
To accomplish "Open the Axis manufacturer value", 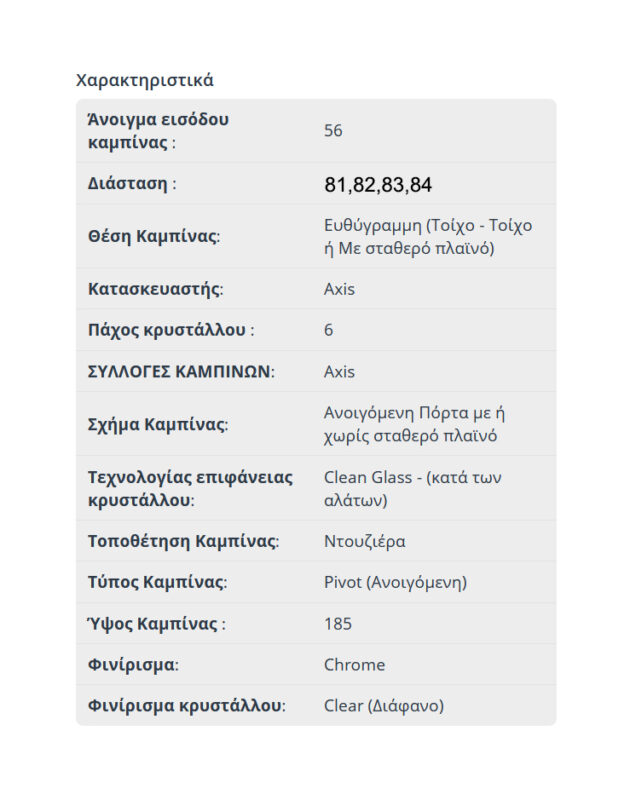I will point(339,290).
